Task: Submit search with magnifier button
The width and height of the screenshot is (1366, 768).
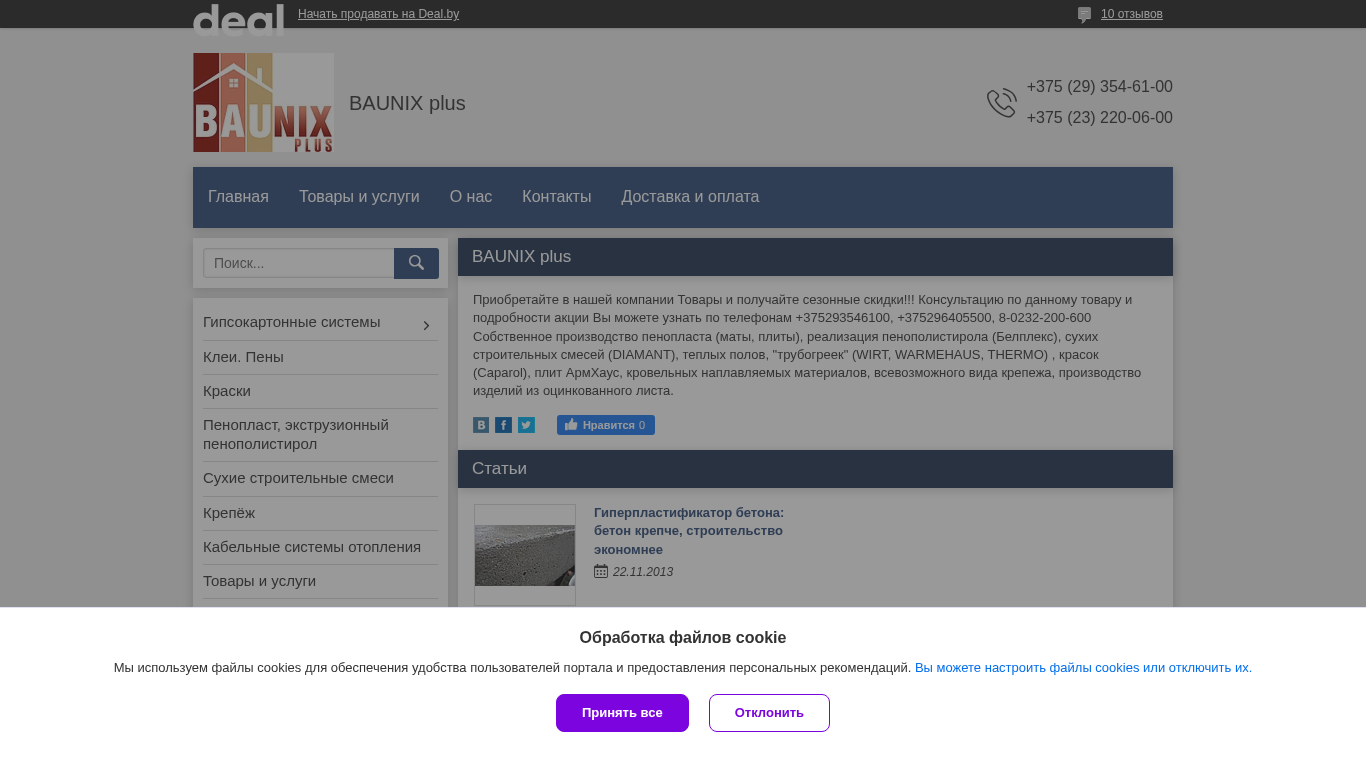Action: (x=416, y=263)
